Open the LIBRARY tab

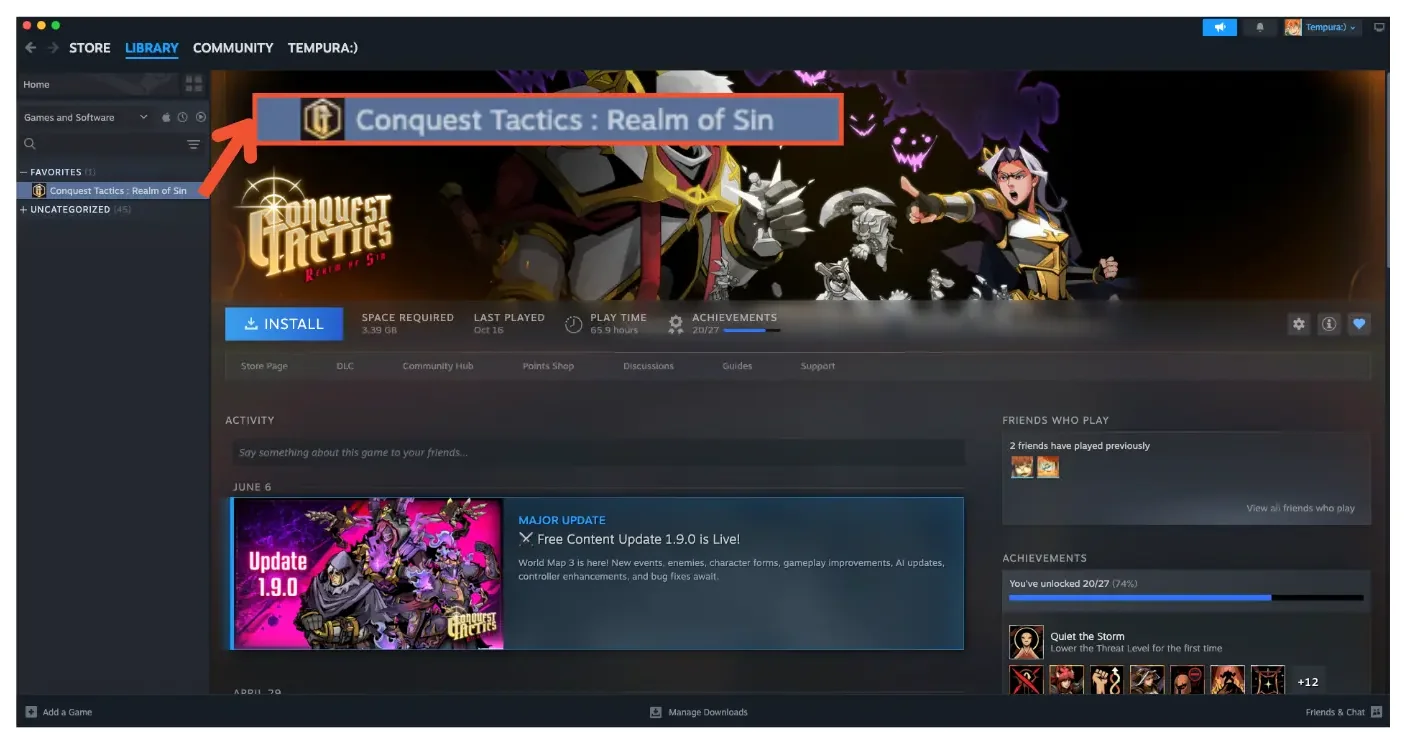152,48
